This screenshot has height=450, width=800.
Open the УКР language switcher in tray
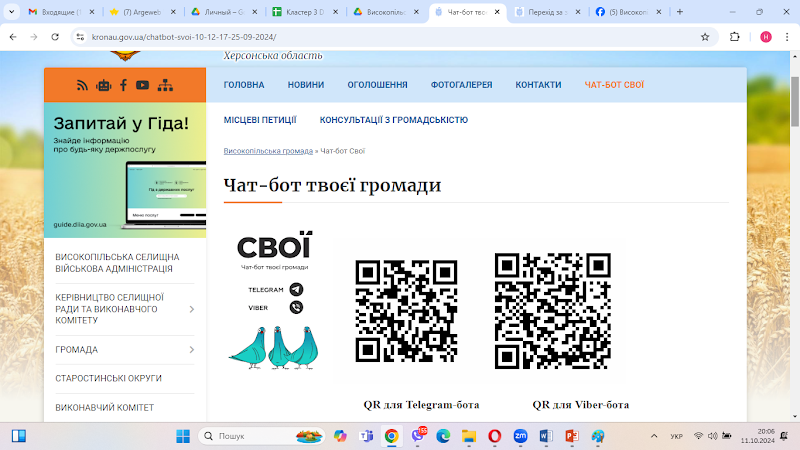pos(677,436)
